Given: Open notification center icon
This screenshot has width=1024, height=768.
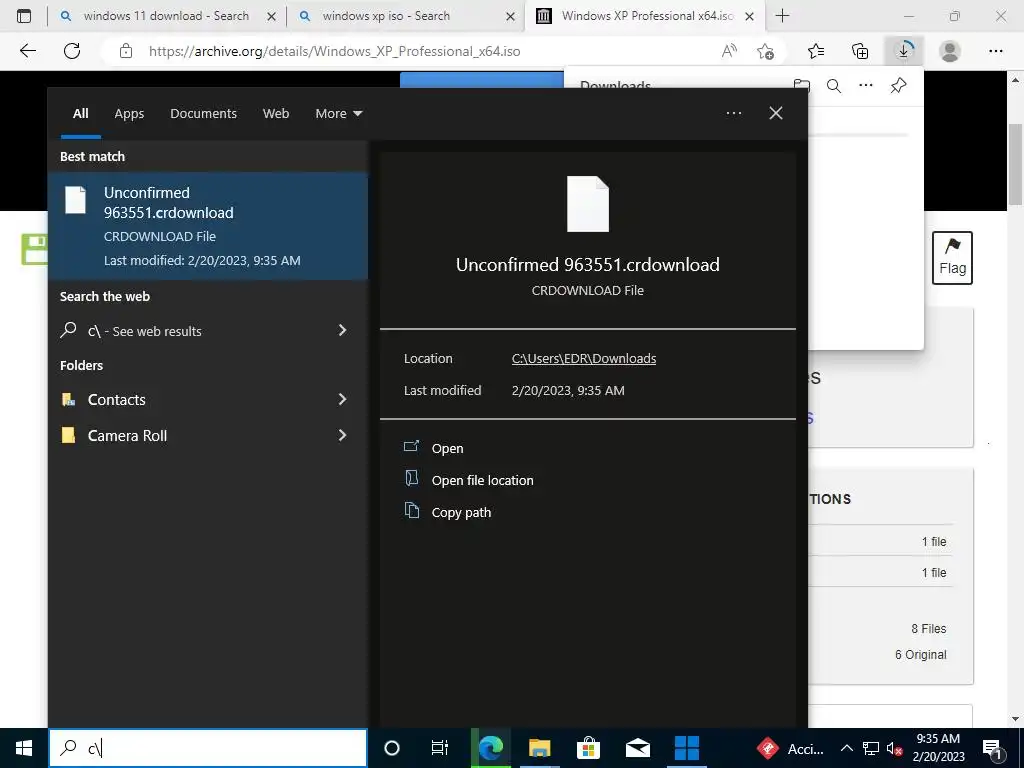Looking at the screenshot, I should (x=992, y=749).
